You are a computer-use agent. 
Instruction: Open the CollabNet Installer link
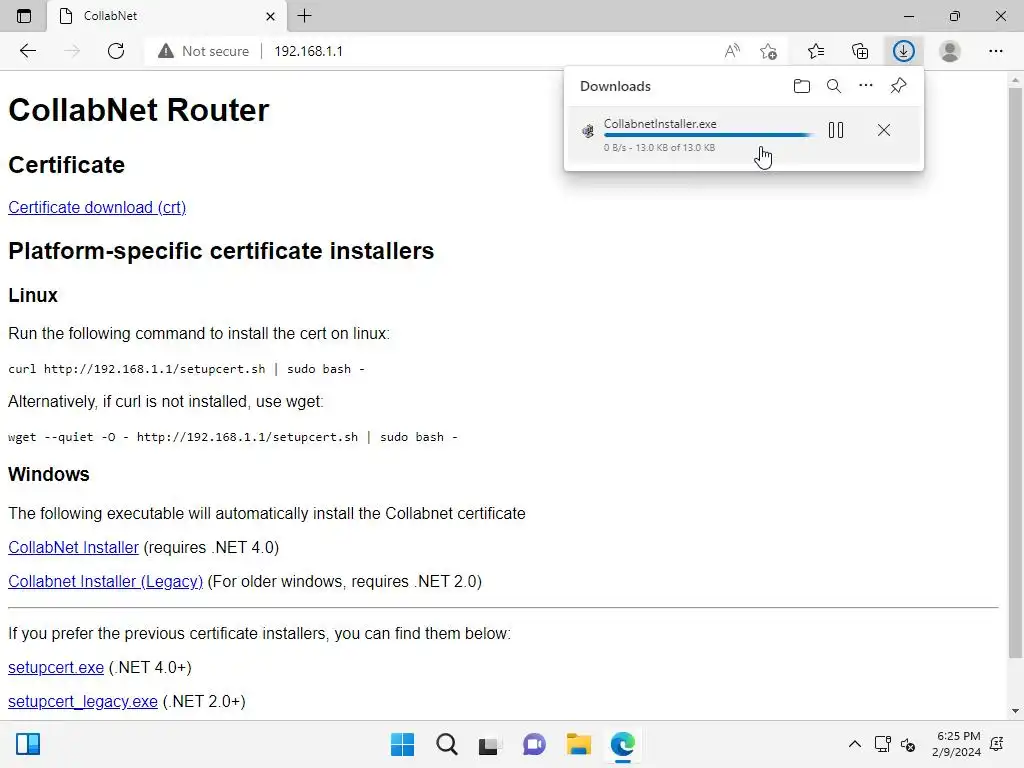73,547
